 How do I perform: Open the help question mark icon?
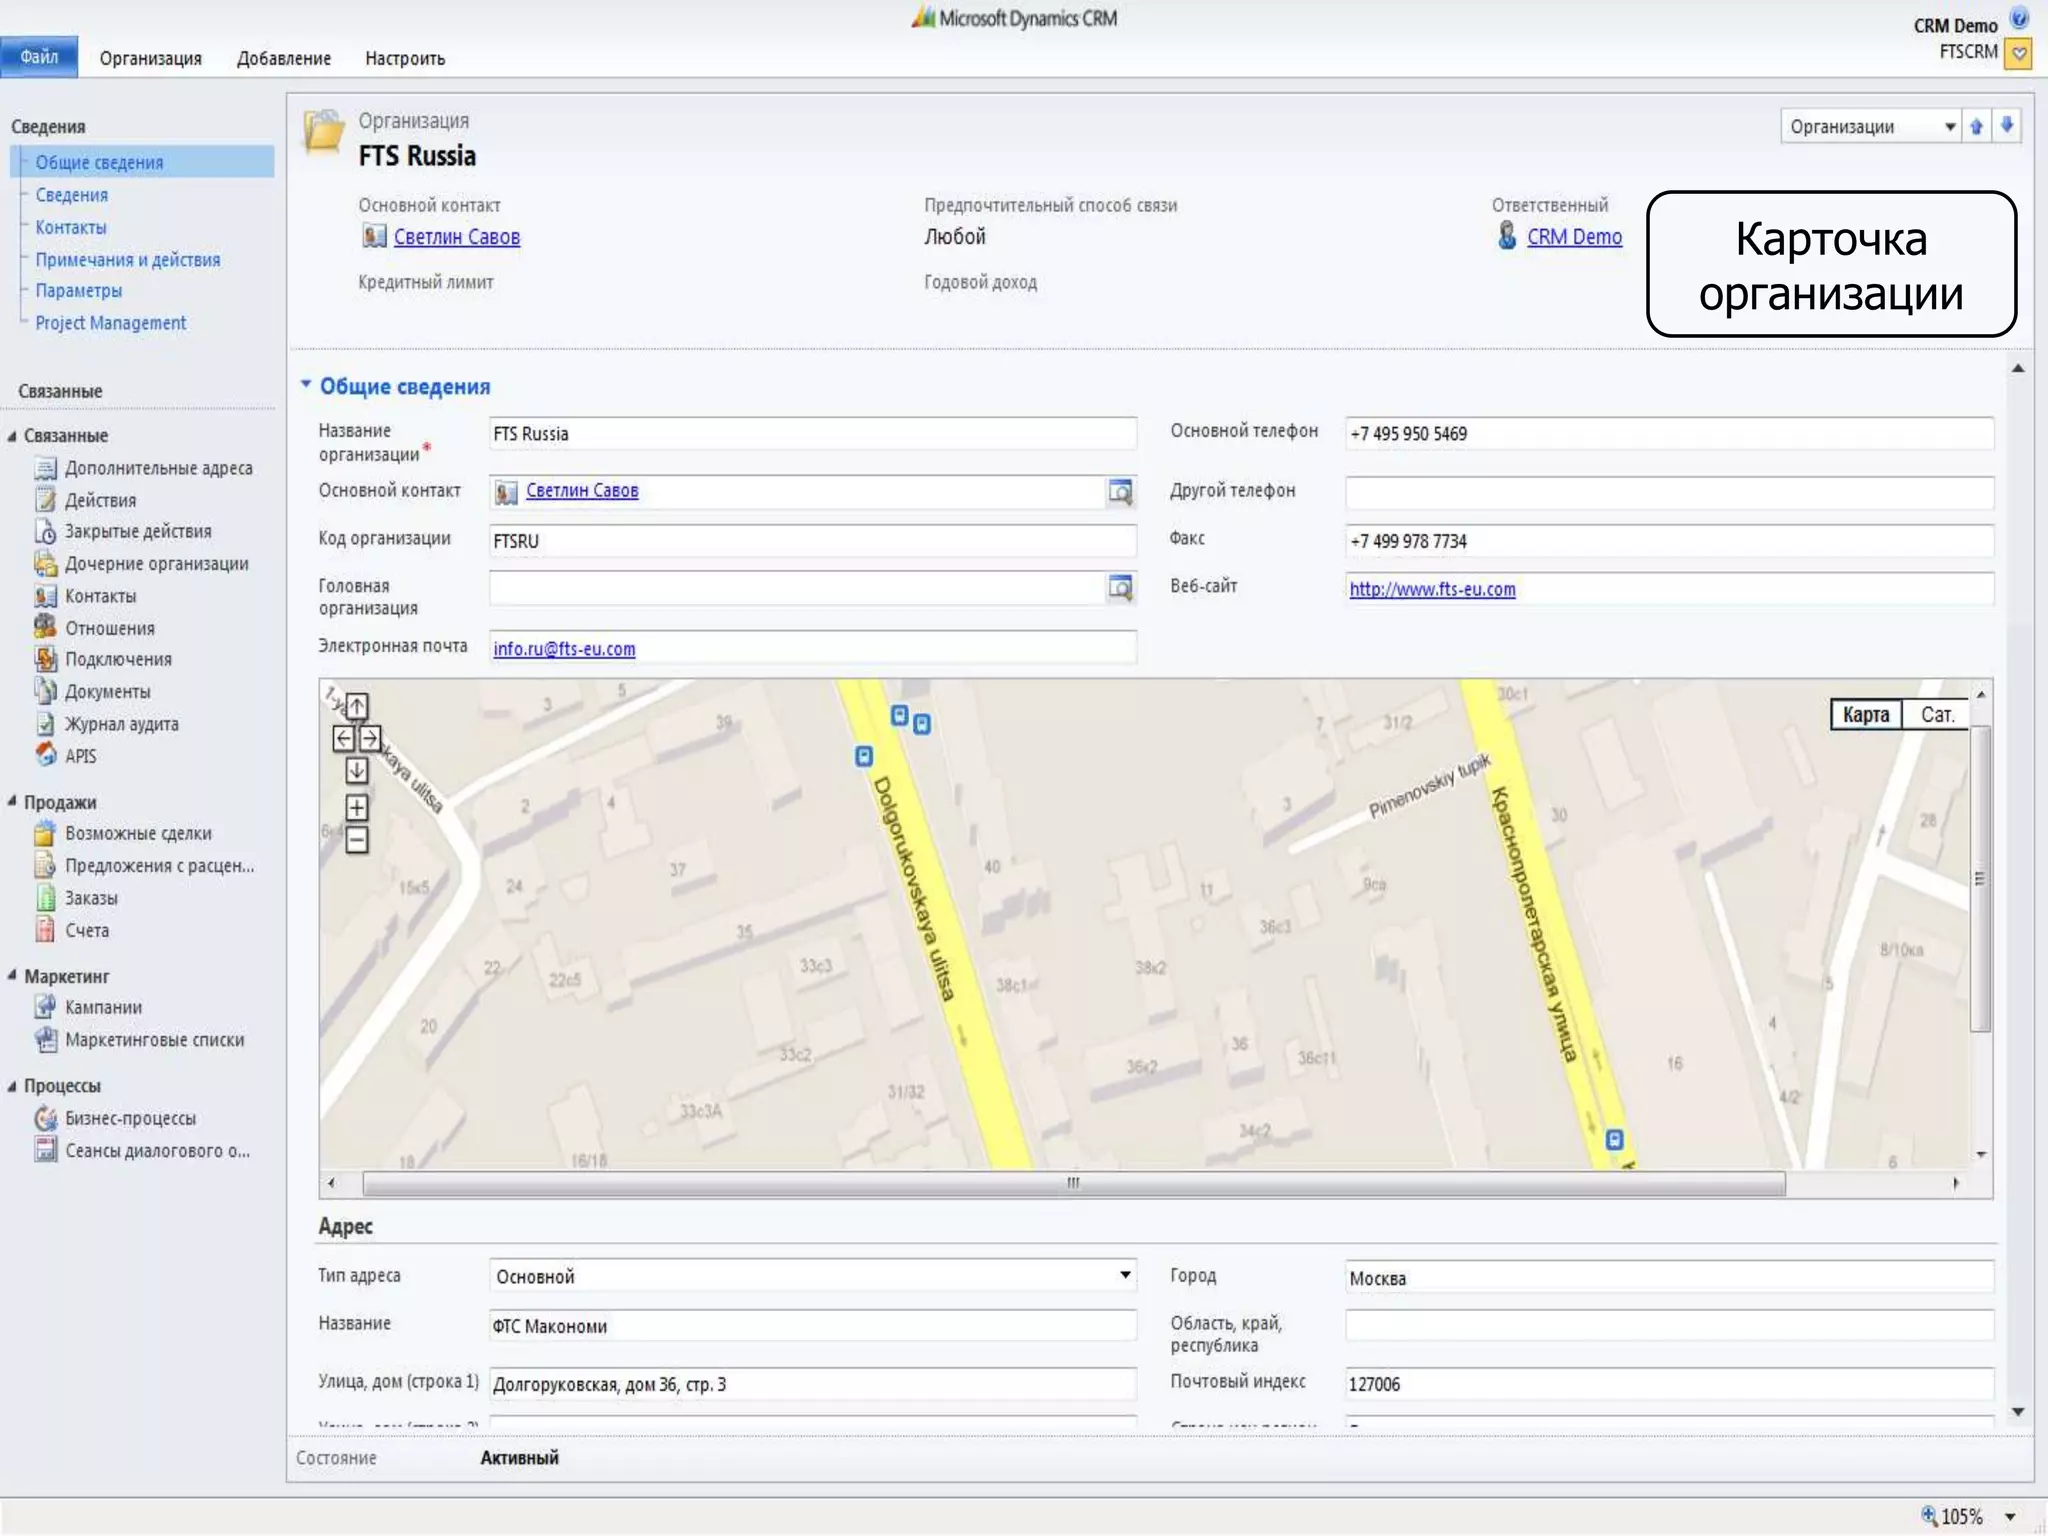point(2019,18)
